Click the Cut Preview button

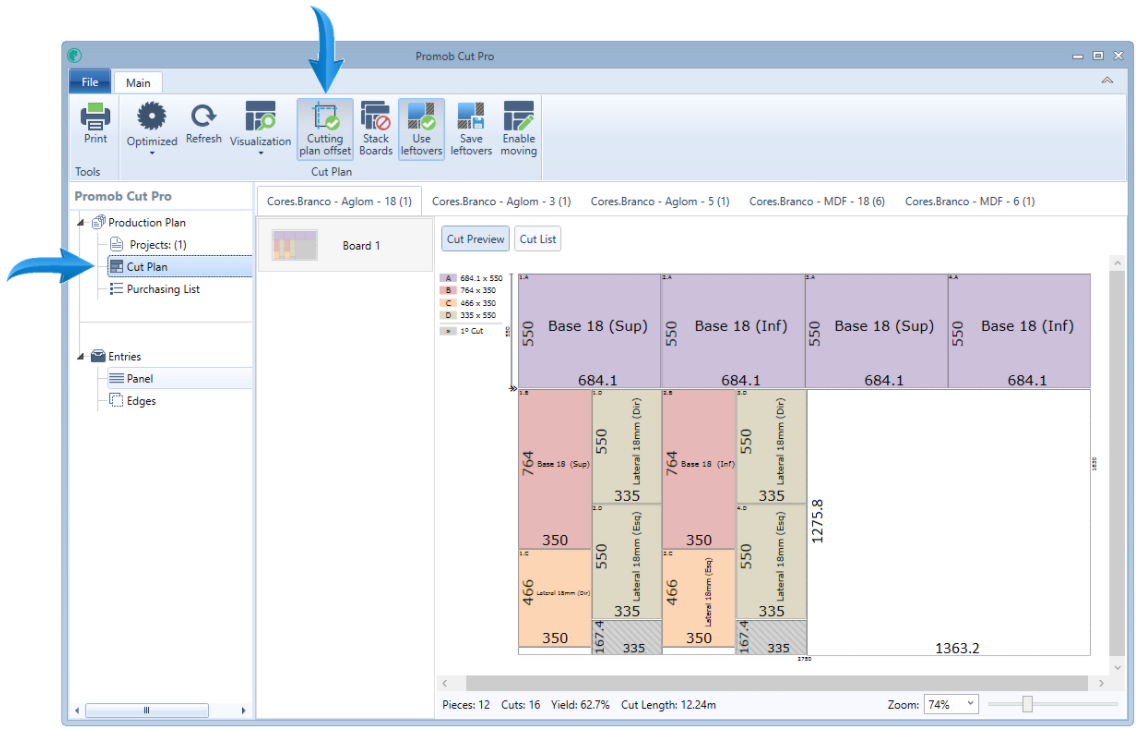point(475,239)
